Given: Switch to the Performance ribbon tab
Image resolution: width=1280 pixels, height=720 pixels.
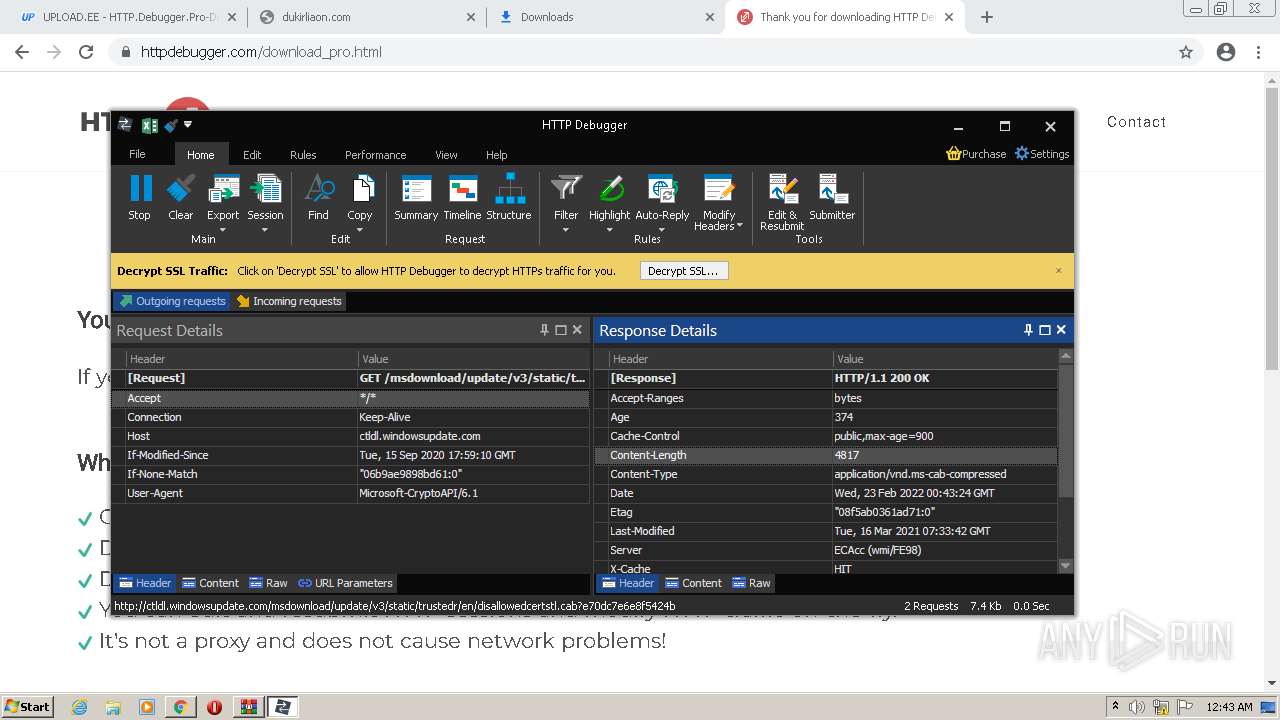Looking at the screenshot, I should [376, 155].
